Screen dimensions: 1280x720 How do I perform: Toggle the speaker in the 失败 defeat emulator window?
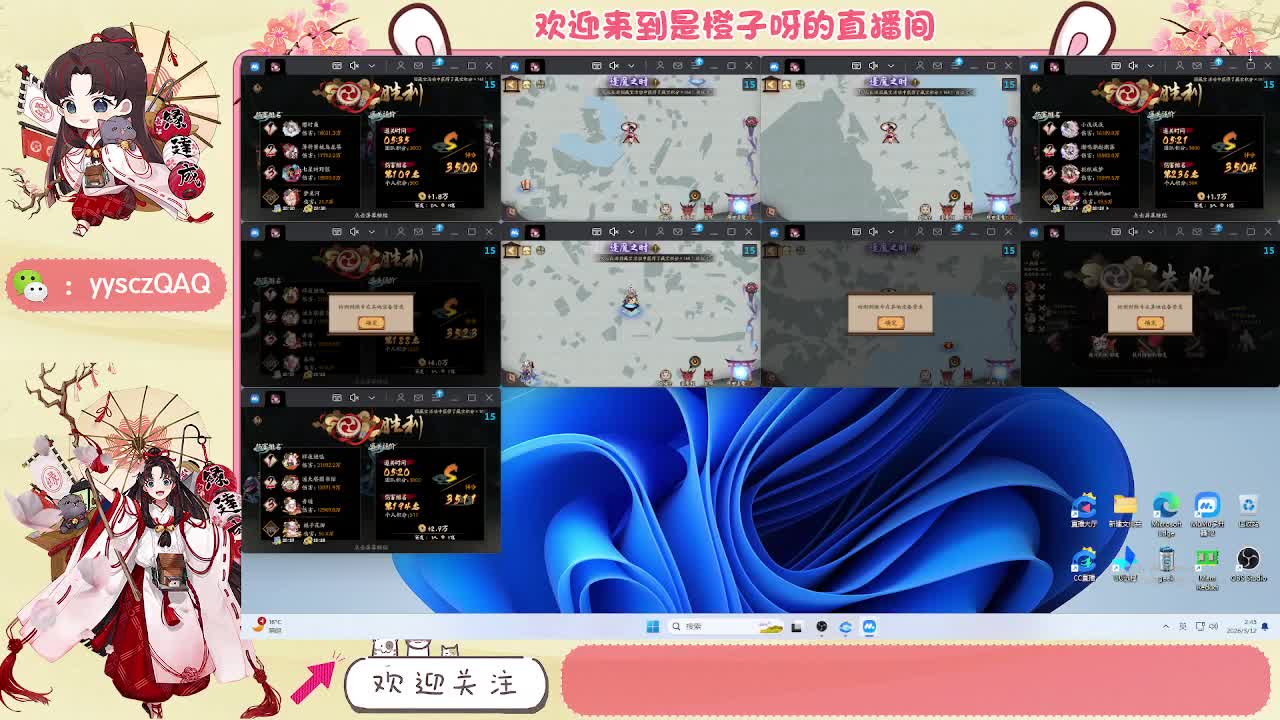[1134, 232]
